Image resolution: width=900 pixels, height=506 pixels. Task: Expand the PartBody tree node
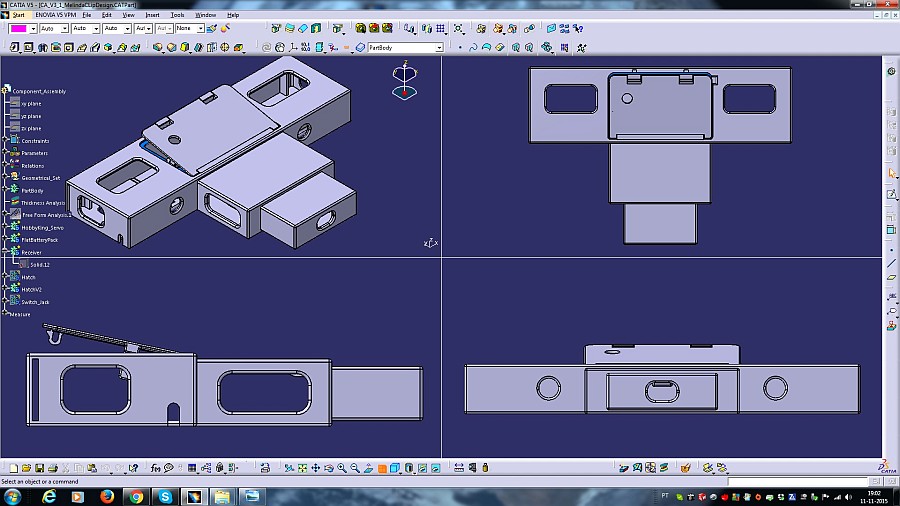click(5, 189)
